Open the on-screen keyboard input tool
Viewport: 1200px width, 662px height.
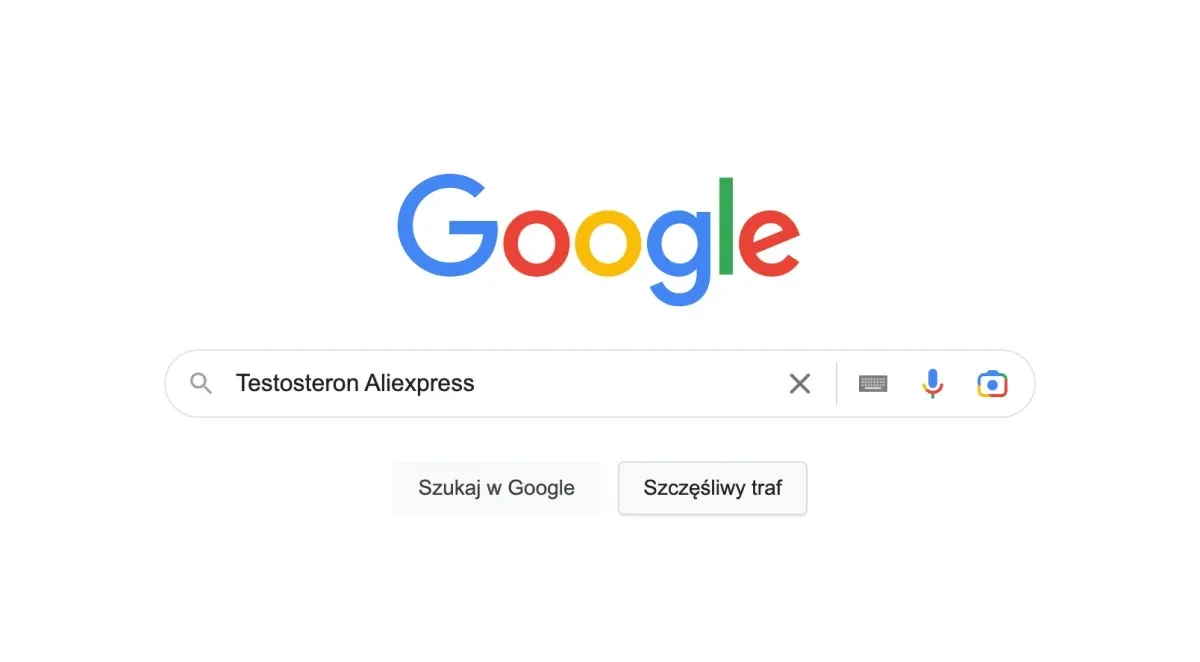(873, 383)
